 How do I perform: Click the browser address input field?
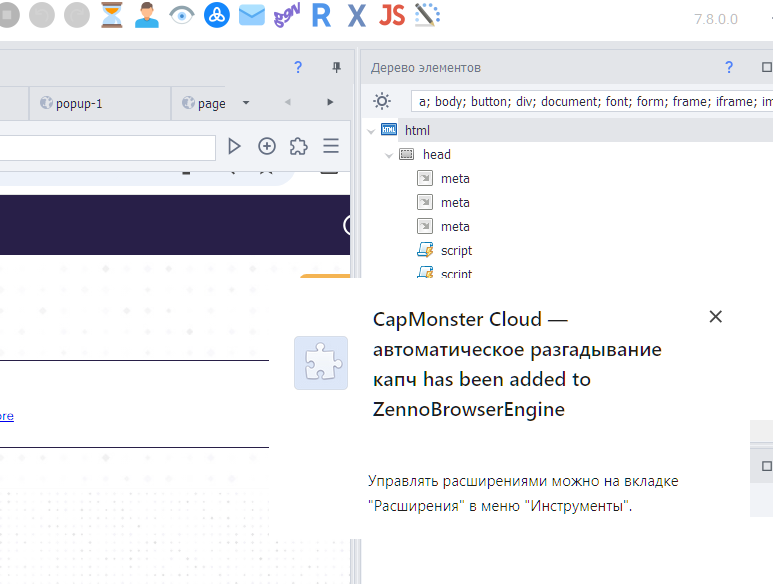(108, 147)
